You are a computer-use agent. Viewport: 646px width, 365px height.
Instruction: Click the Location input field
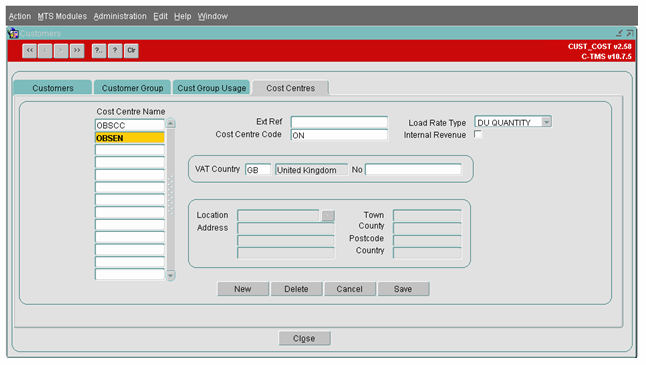pos(278,215)
